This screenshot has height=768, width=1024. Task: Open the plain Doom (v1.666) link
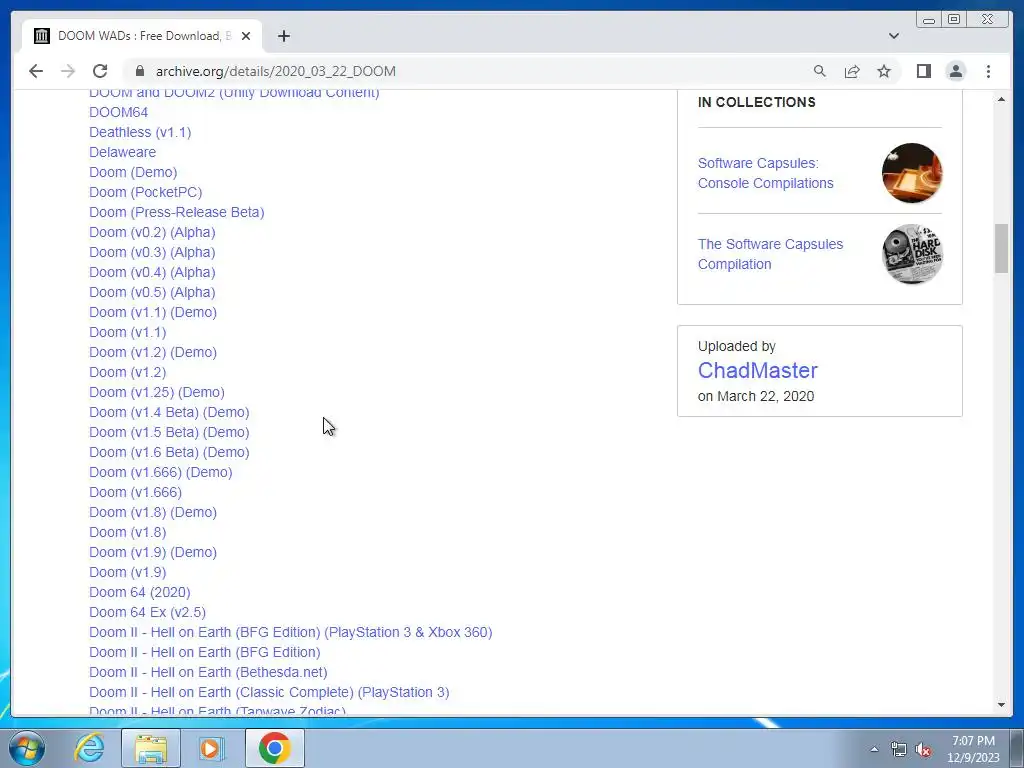click(x=135, y=492)
